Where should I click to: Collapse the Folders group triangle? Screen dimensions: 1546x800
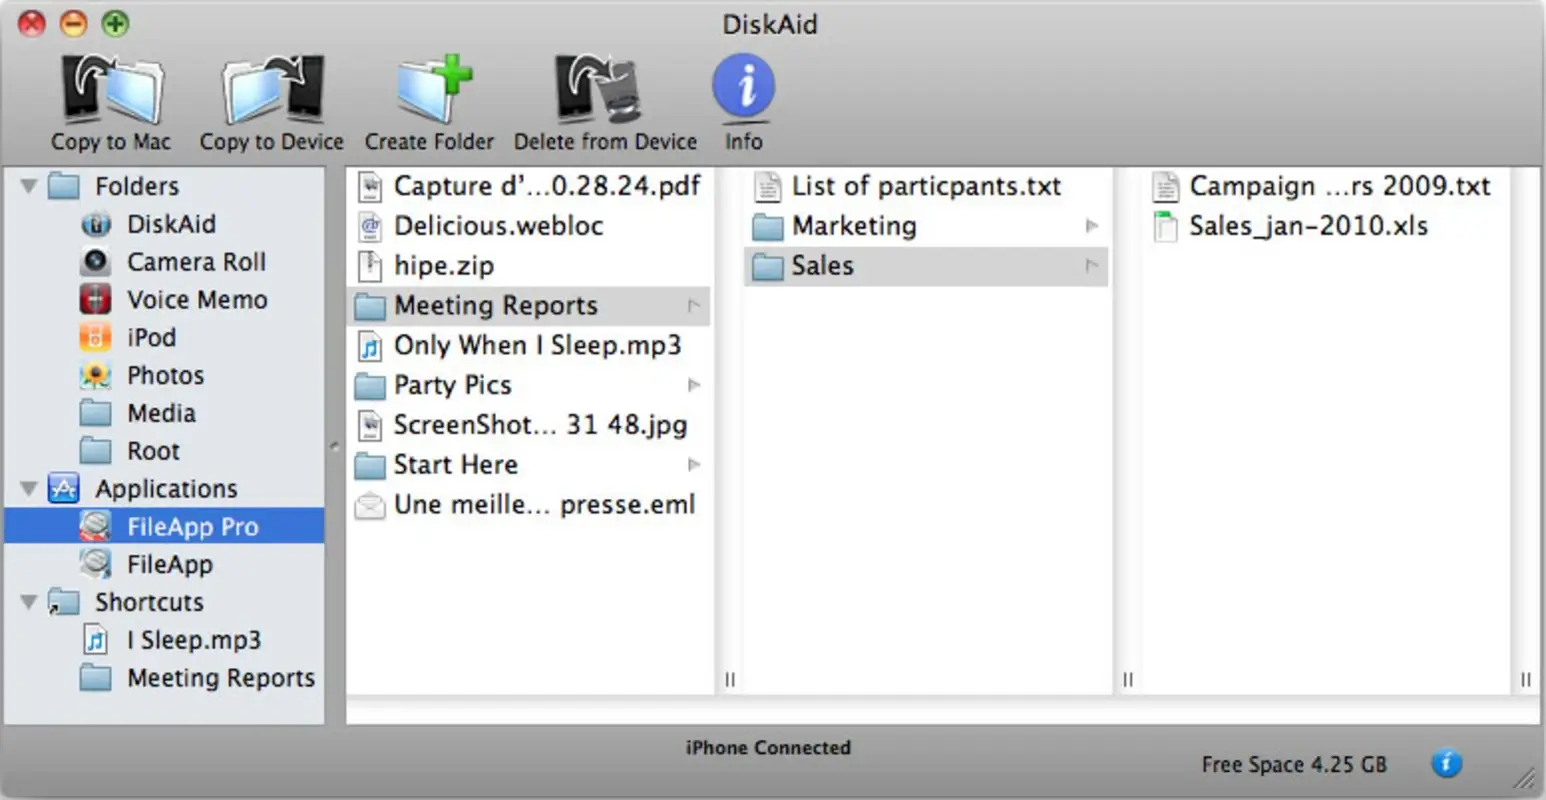(29, 186)
